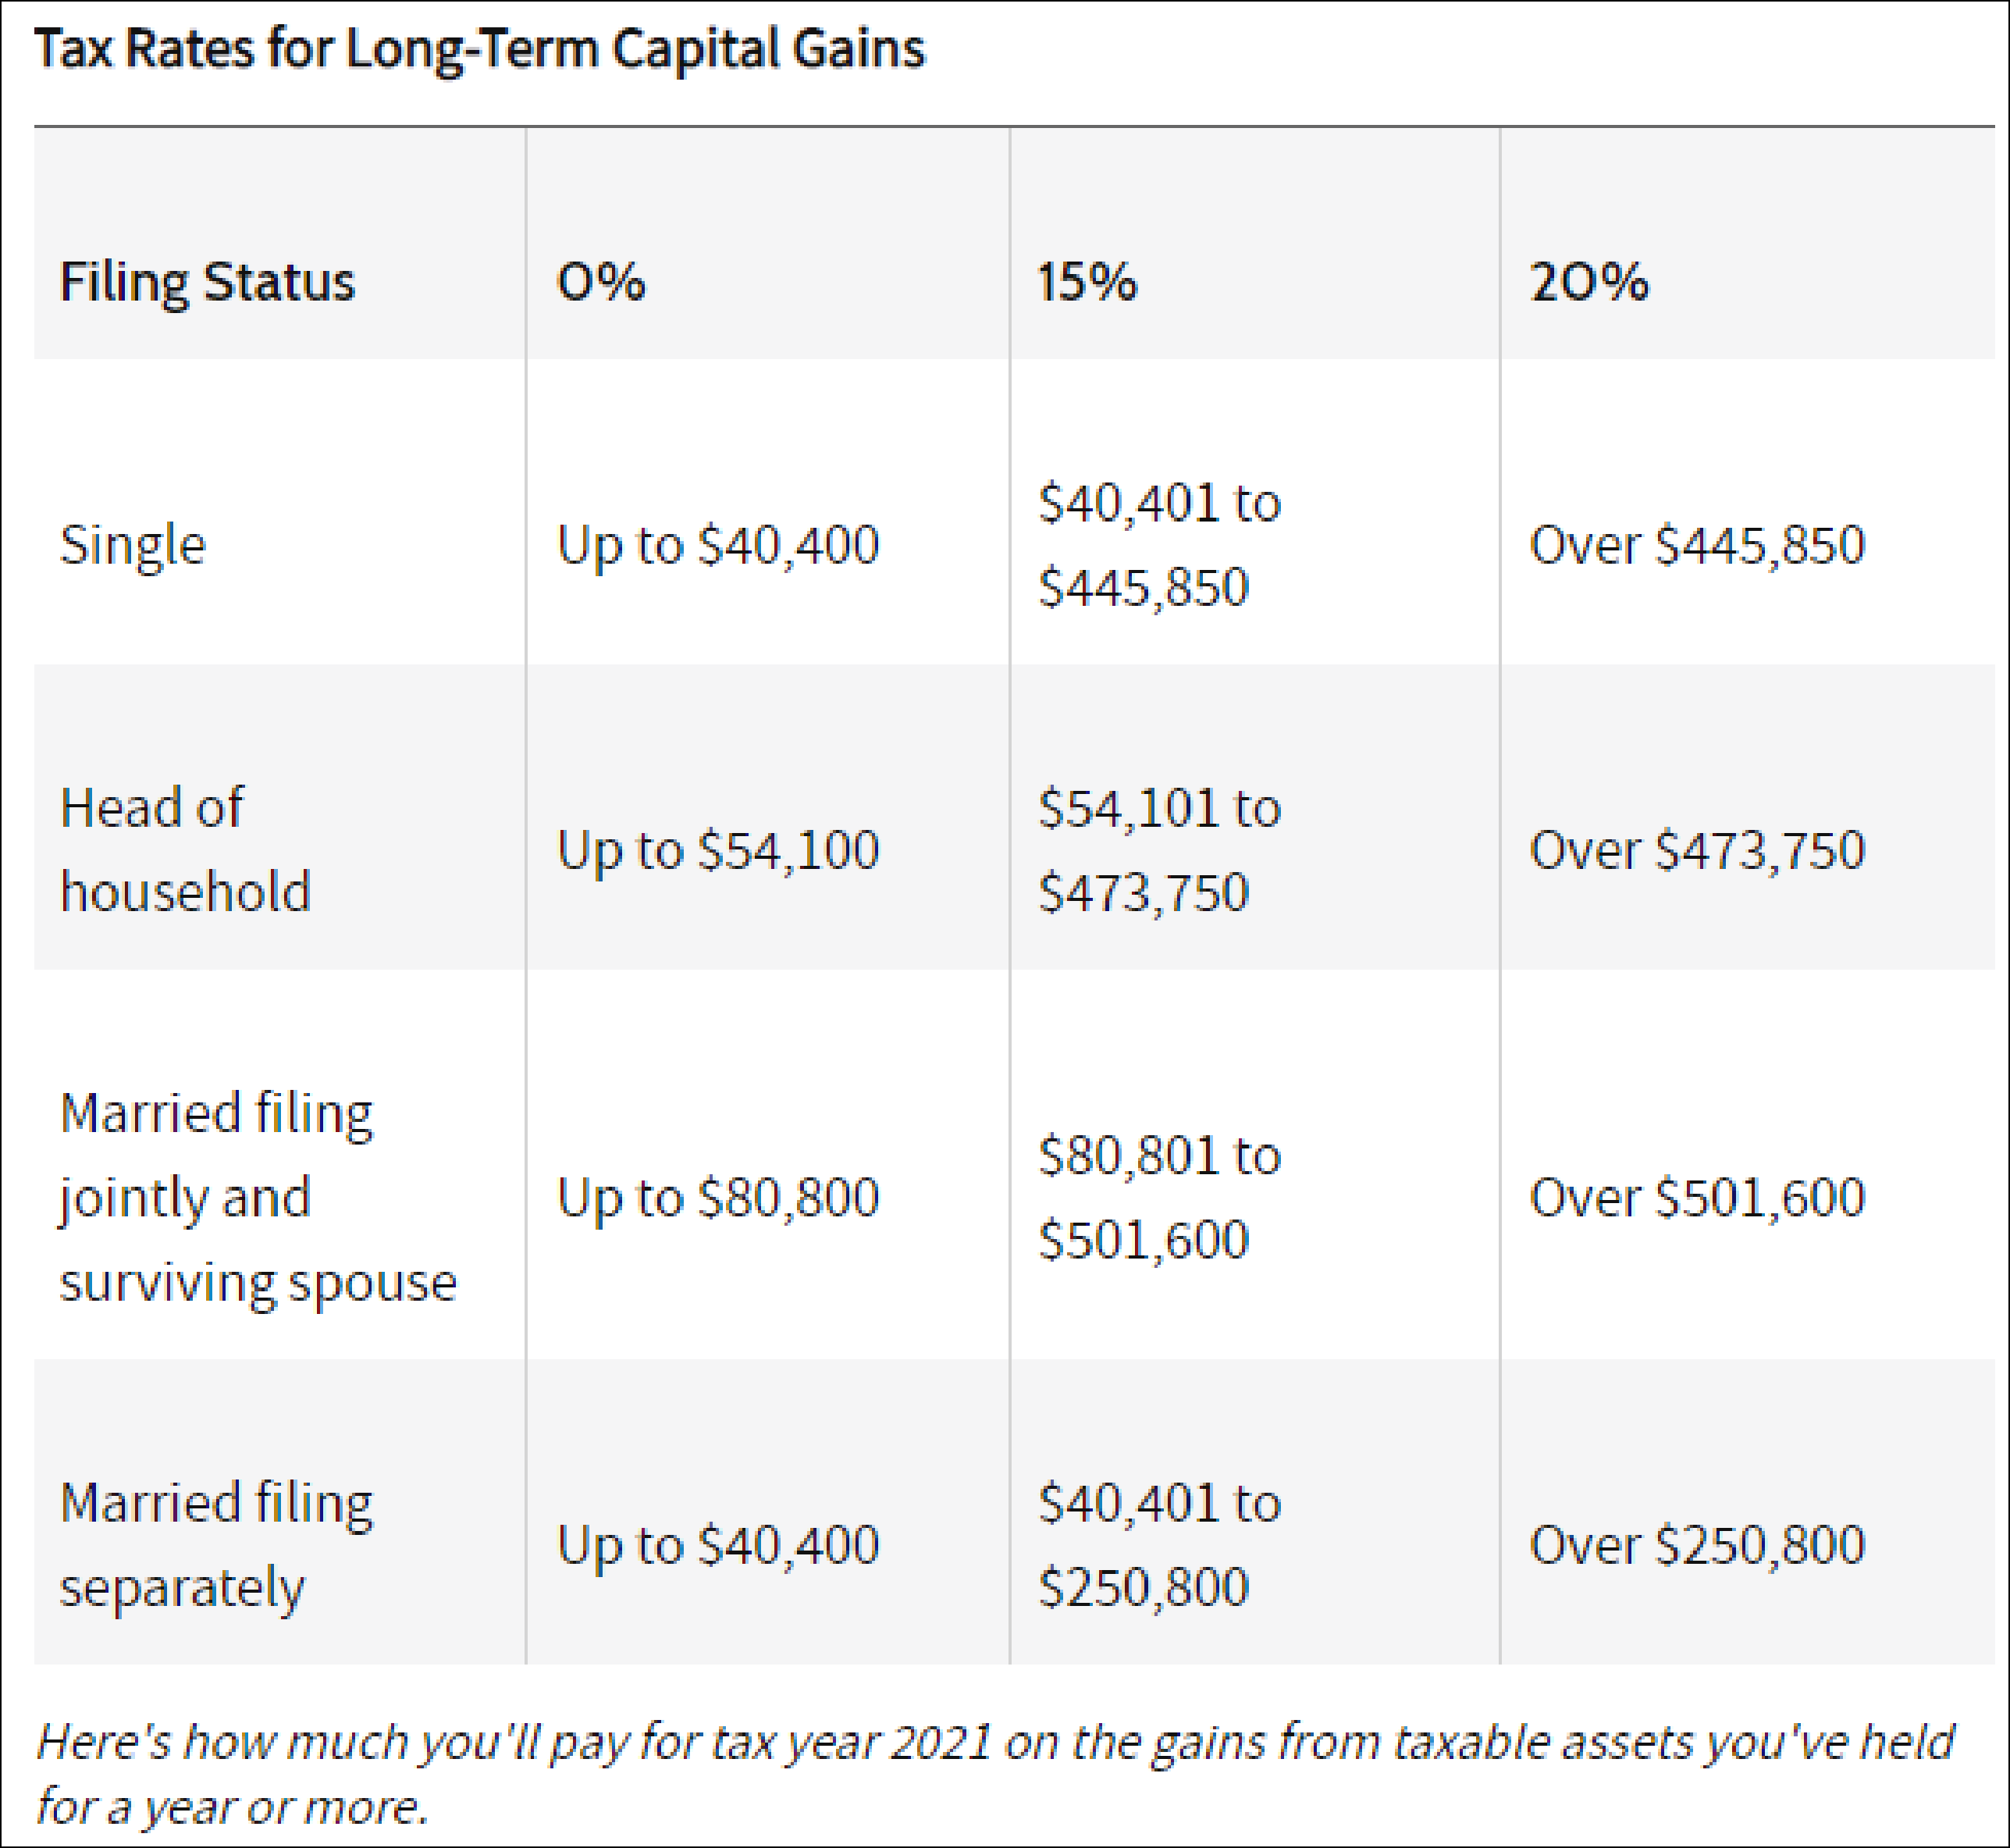Click the 'Single' filing status cell

pos(133,545)
